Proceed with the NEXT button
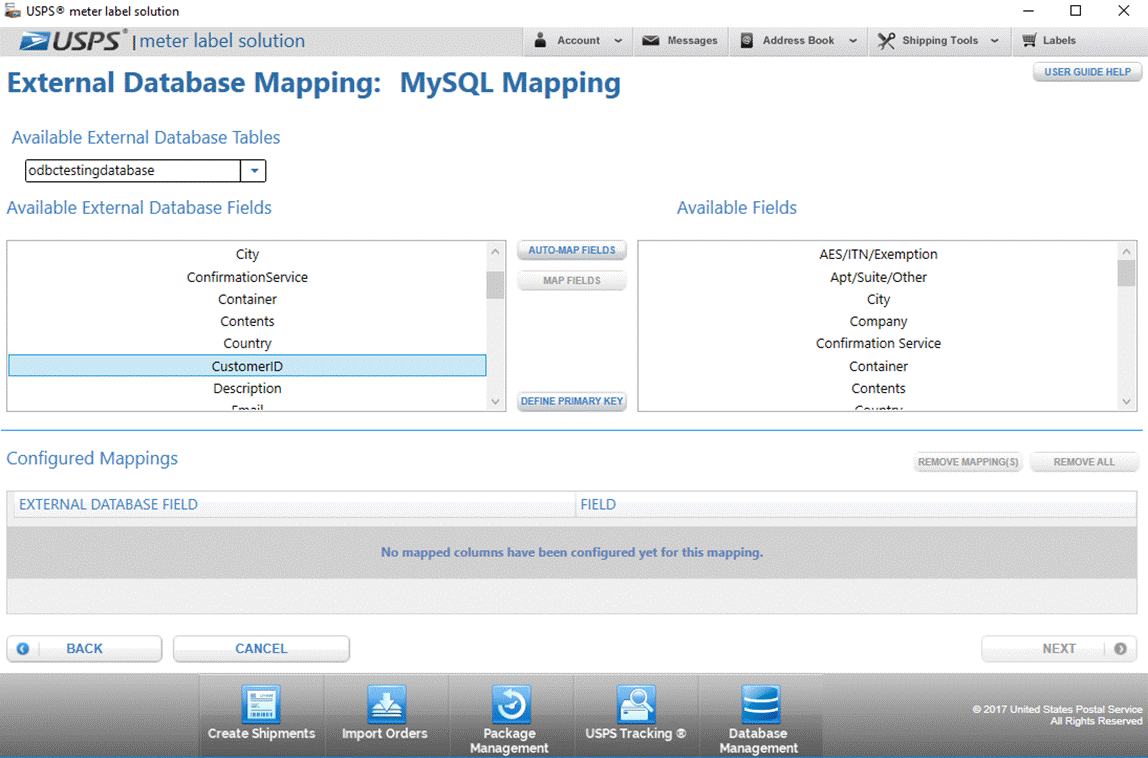1148x758 pixels. click(x=1059, y=649)
